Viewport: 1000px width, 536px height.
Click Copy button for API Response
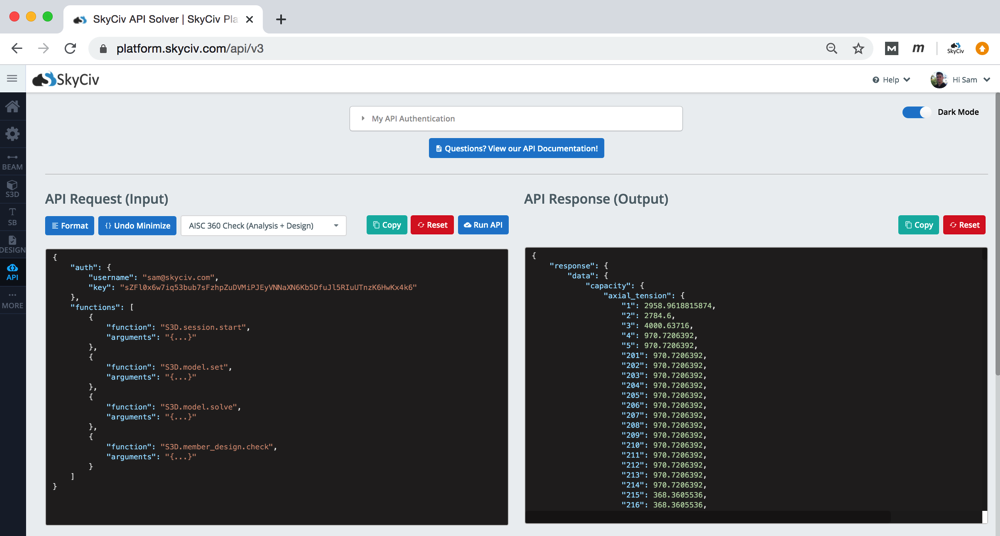(918, 225)
